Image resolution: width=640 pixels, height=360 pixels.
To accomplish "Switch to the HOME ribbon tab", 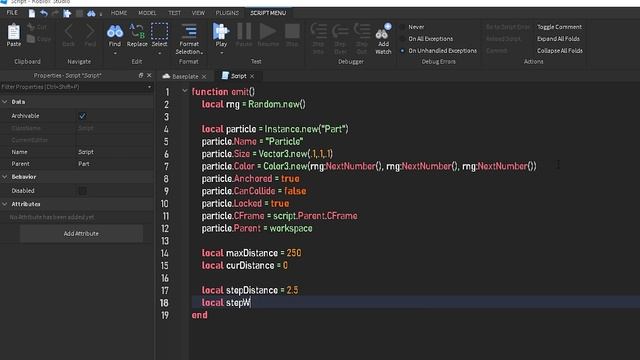I will pos(119,13).
